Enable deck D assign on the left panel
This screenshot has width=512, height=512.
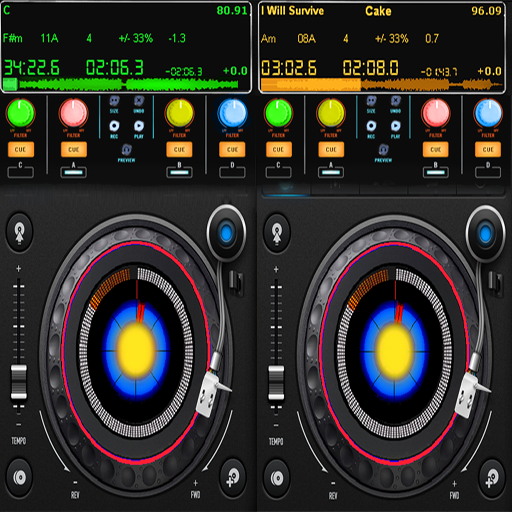pyautogui.click(x=232, y=173)
